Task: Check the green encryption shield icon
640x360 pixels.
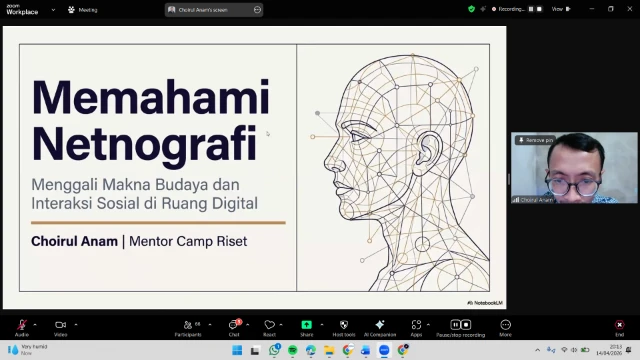Action: coord(471,9)
